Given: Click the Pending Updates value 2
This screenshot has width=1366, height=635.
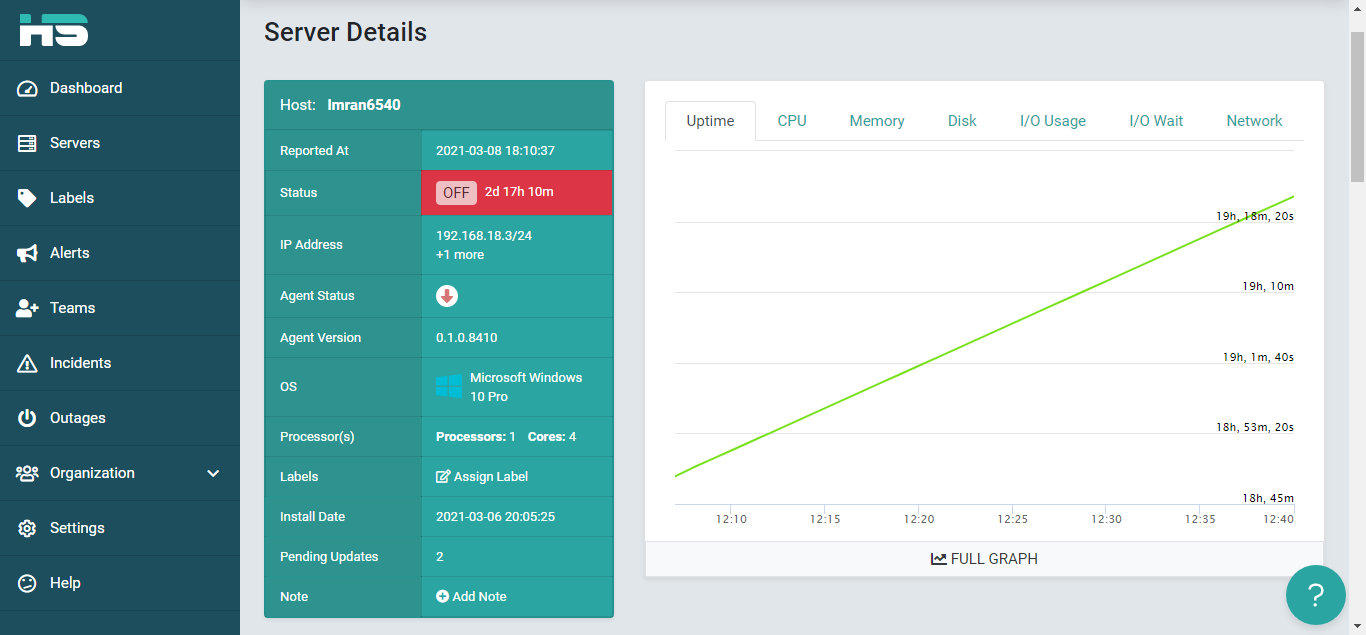Looking at the screenshot, I should (x=440, y=557).
